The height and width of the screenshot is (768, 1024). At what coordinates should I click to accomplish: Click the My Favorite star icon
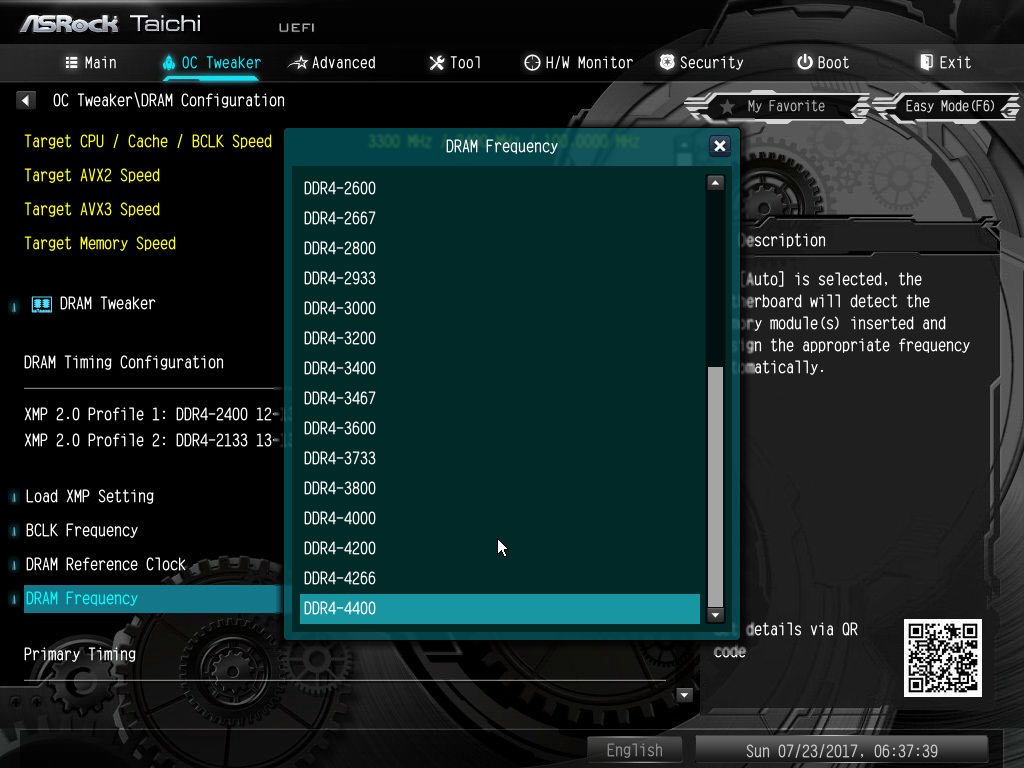click(728, 106)
